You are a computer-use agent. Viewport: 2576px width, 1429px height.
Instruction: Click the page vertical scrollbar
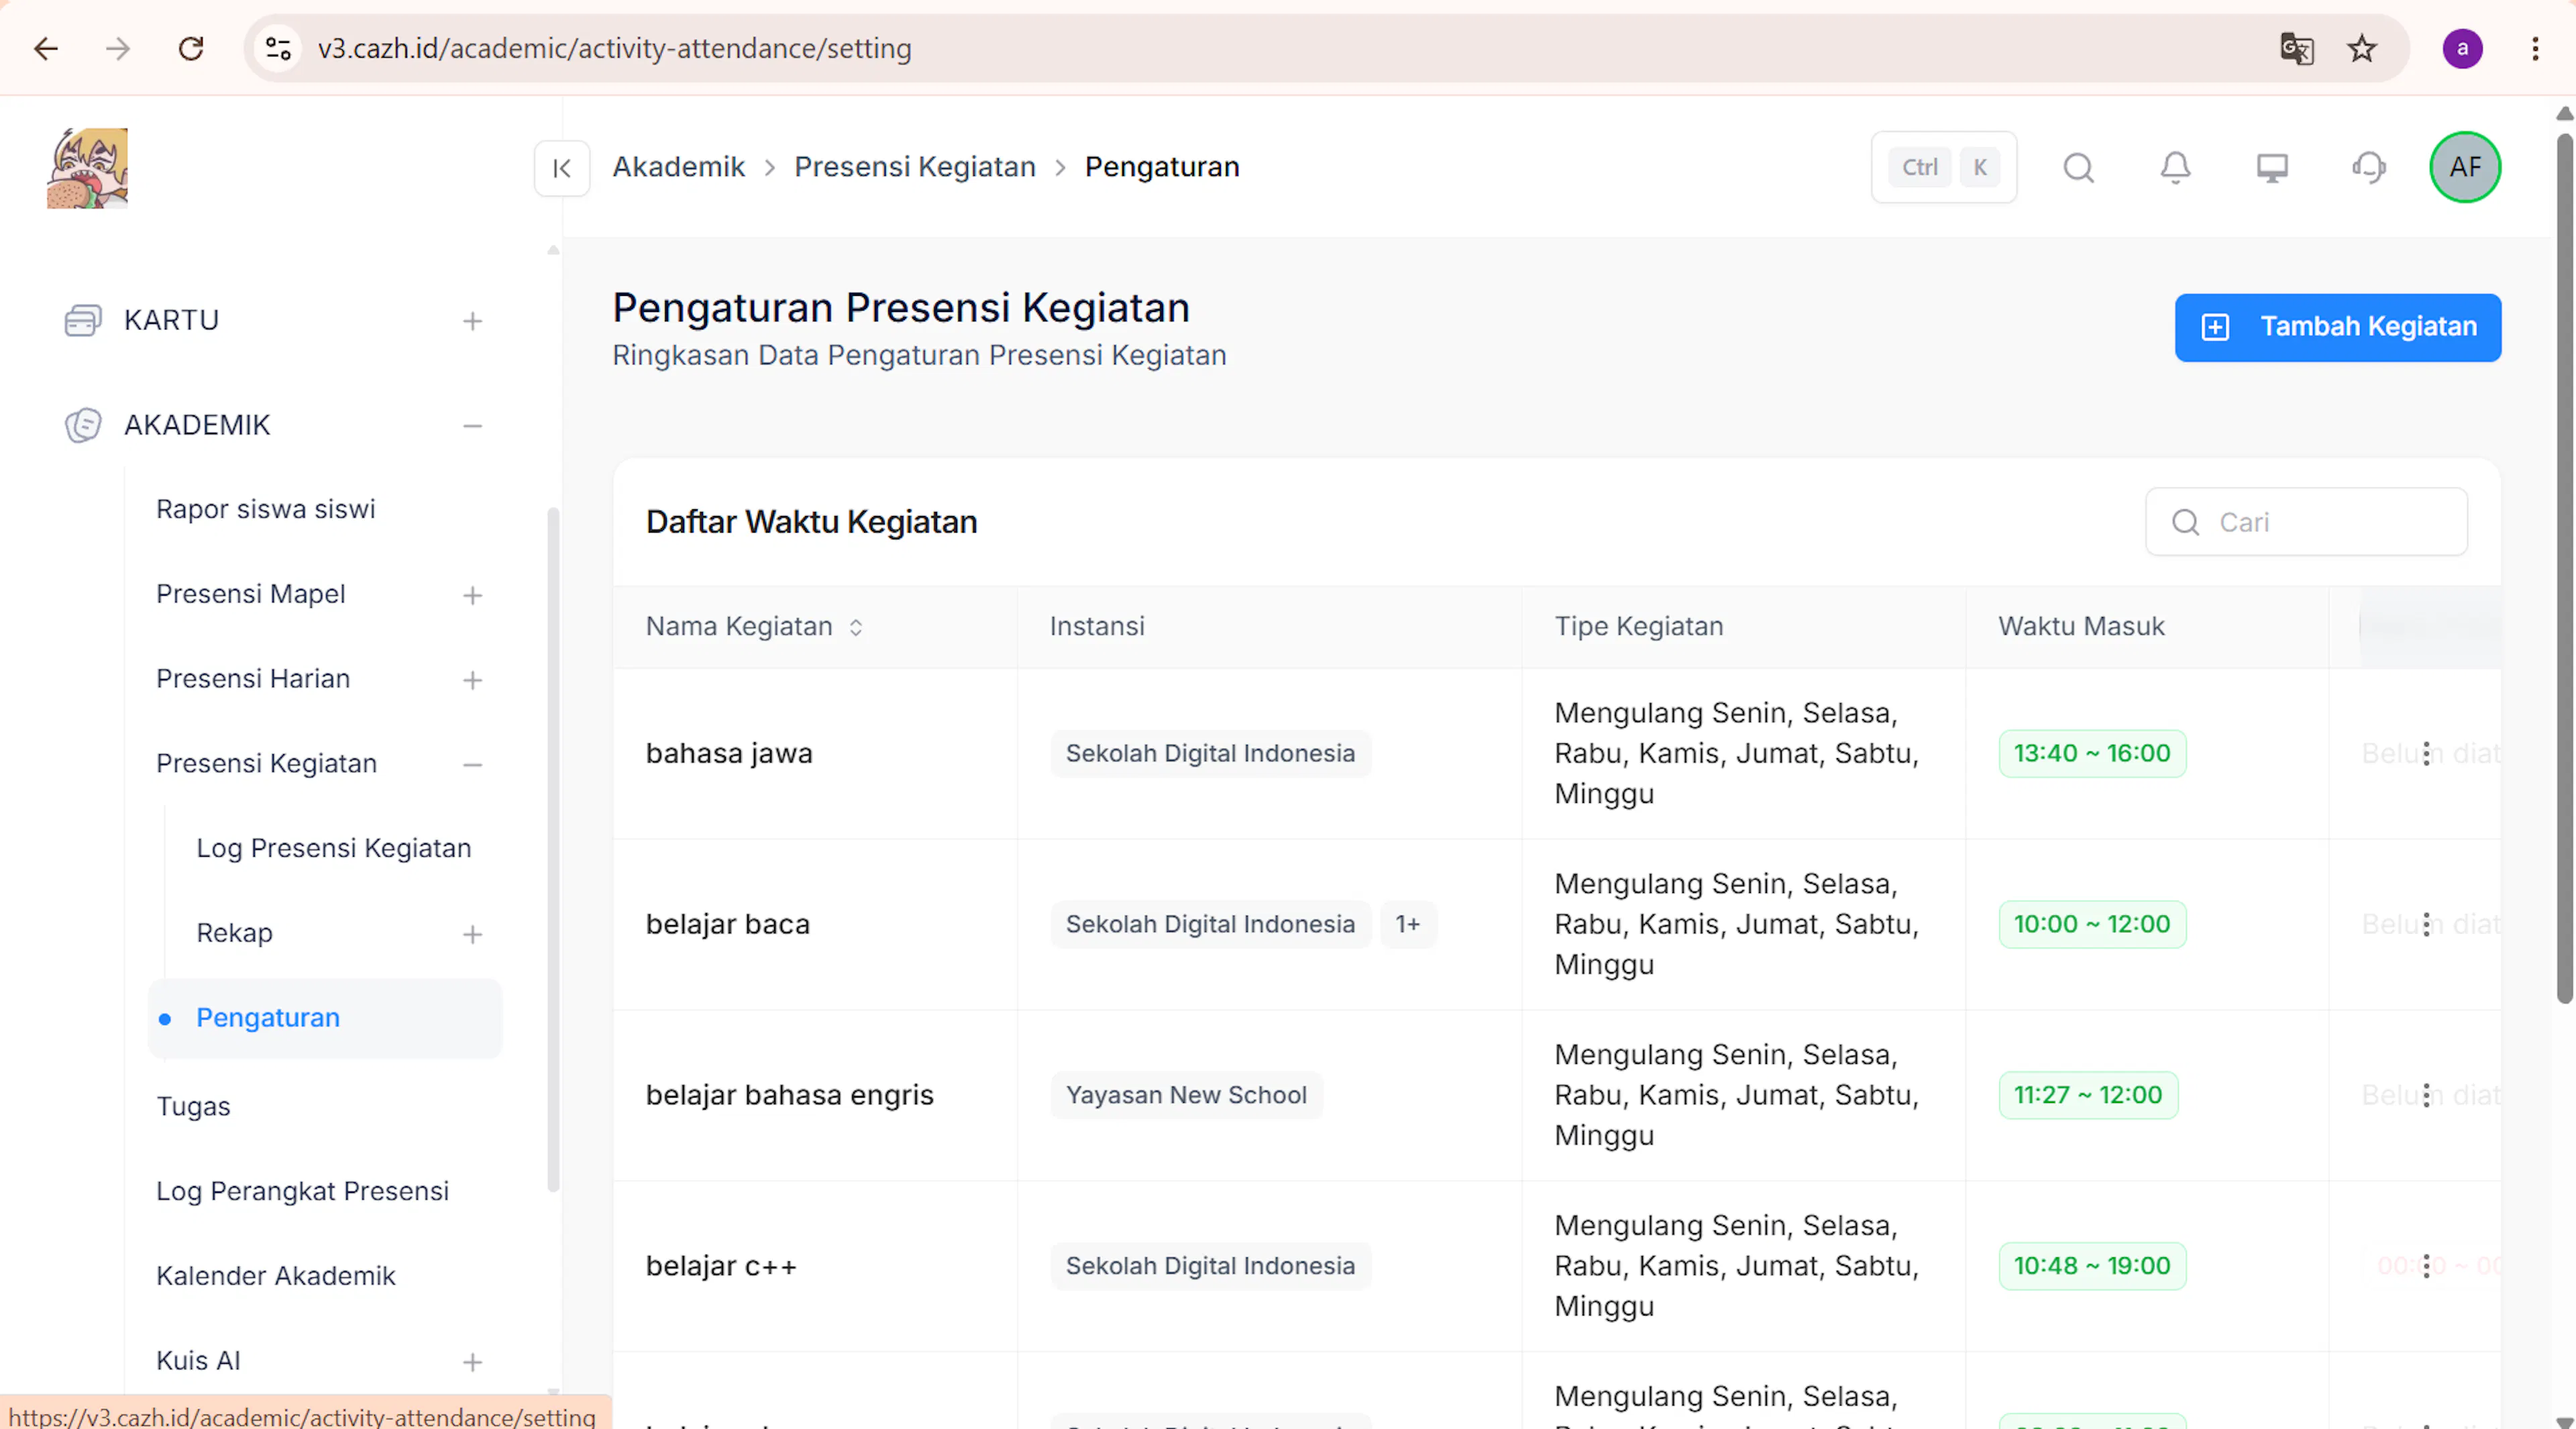tap(2564, 568)
